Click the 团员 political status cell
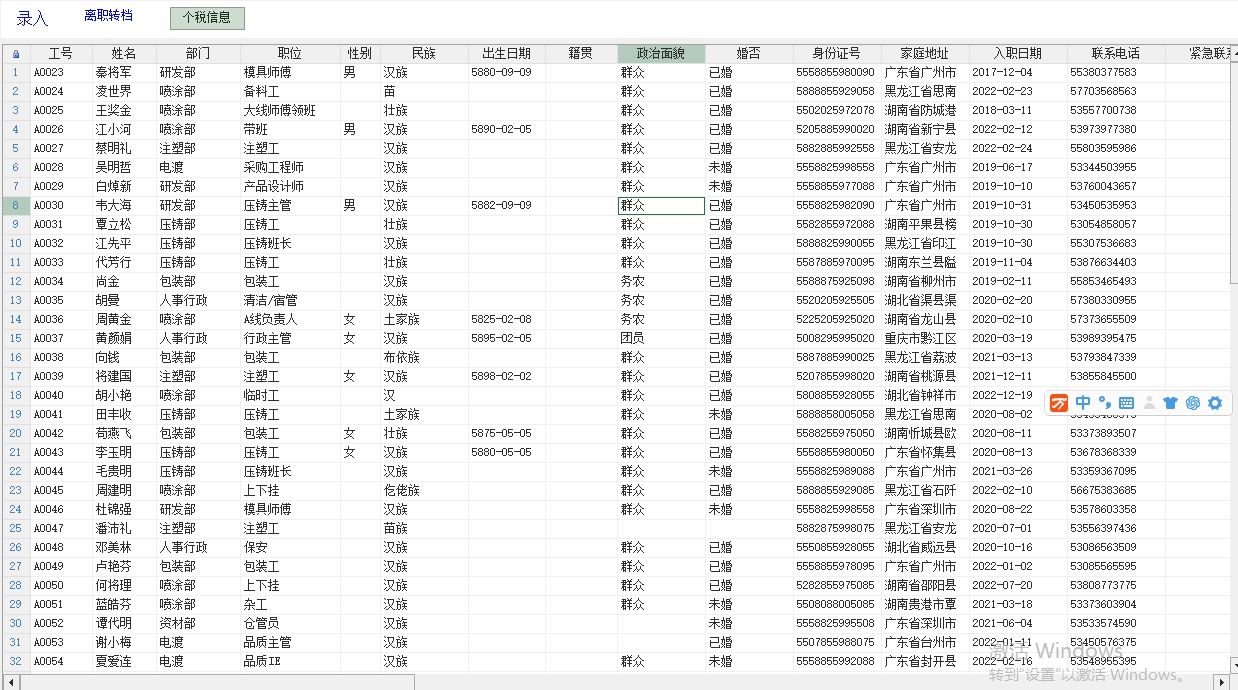 tap(661, 339)
